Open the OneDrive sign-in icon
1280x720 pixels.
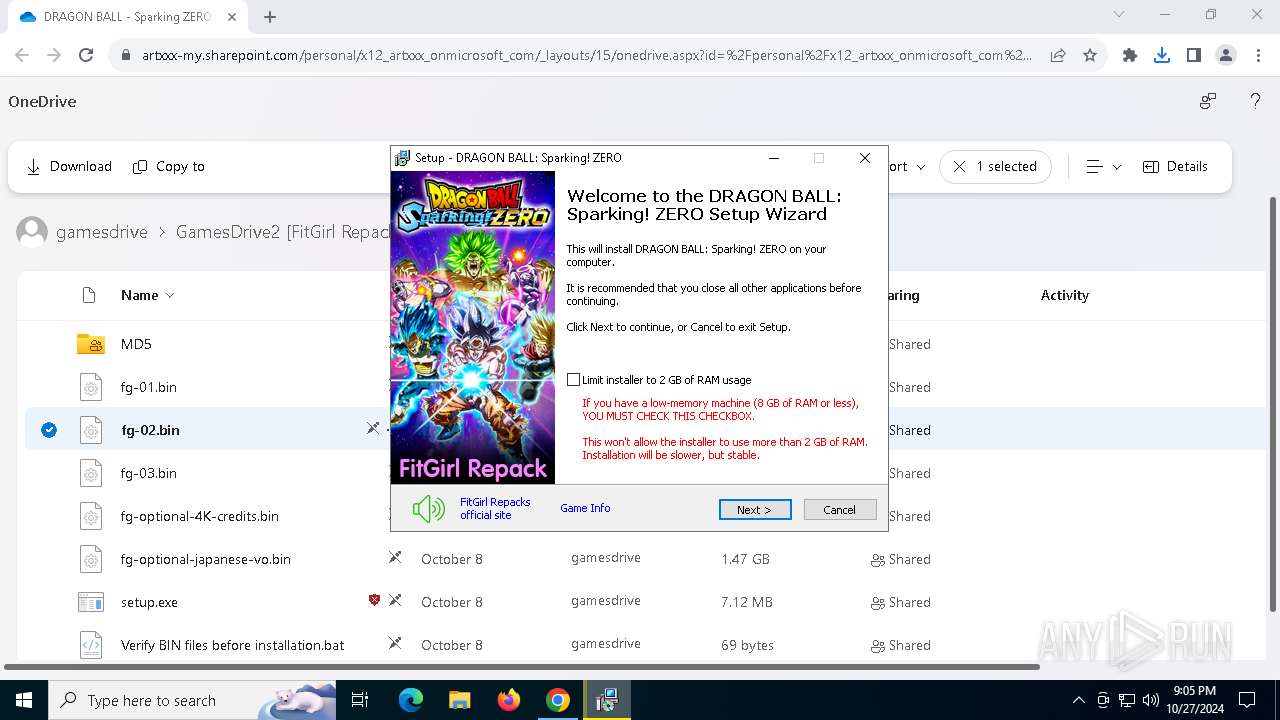point(1208,101)
